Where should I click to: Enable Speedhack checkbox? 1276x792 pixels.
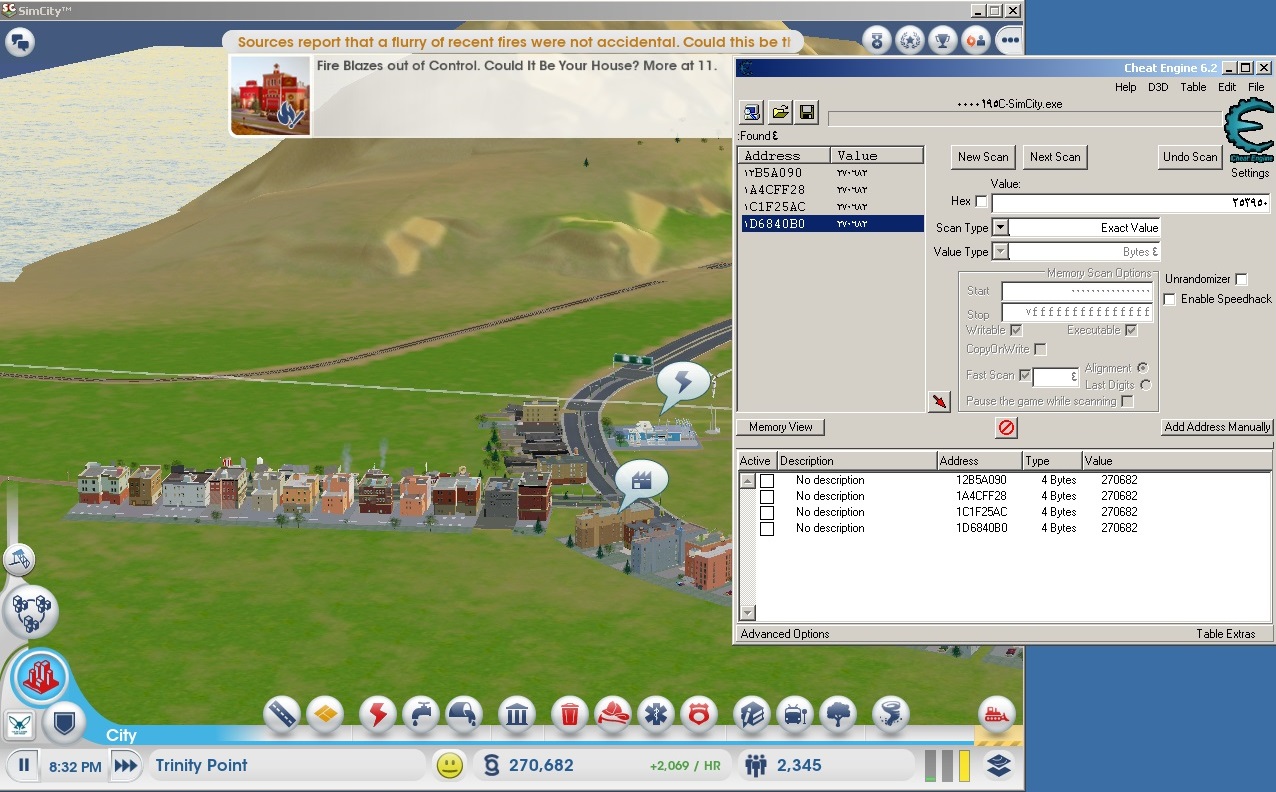point(1169,299)
